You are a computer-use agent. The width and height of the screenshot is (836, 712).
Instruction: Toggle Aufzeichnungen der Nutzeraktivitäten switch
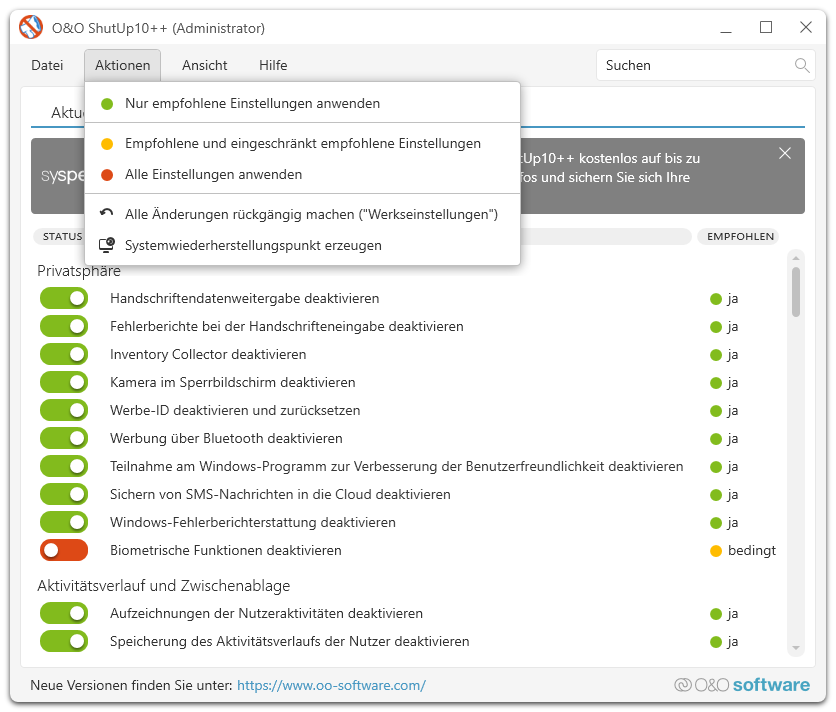coord(64,613)
